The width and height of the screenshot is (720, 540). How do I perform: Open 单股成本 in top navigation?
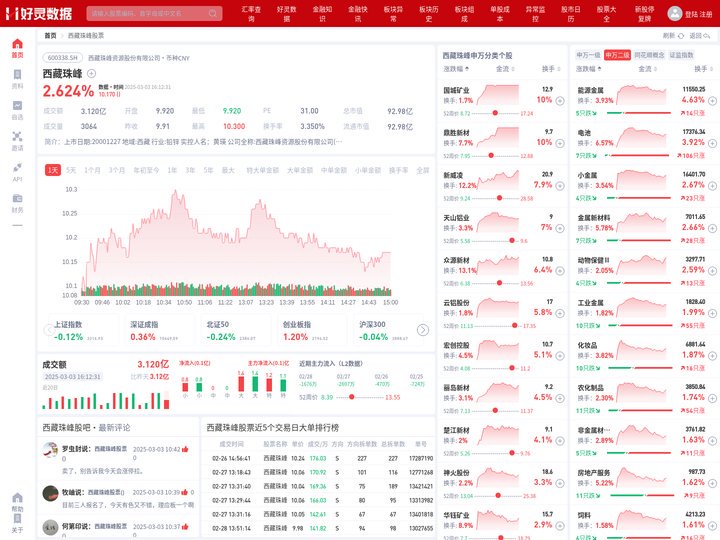pos(500,14)
